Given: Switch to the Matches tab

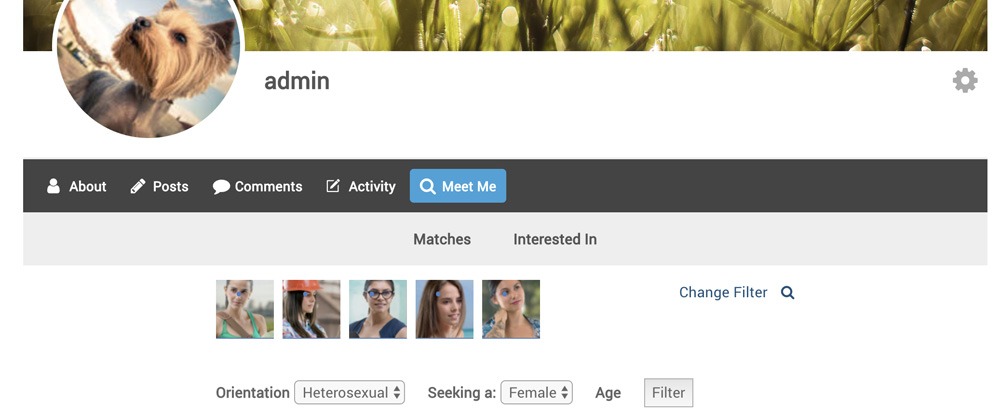Looking at the screenshot, I should point(442,239).
